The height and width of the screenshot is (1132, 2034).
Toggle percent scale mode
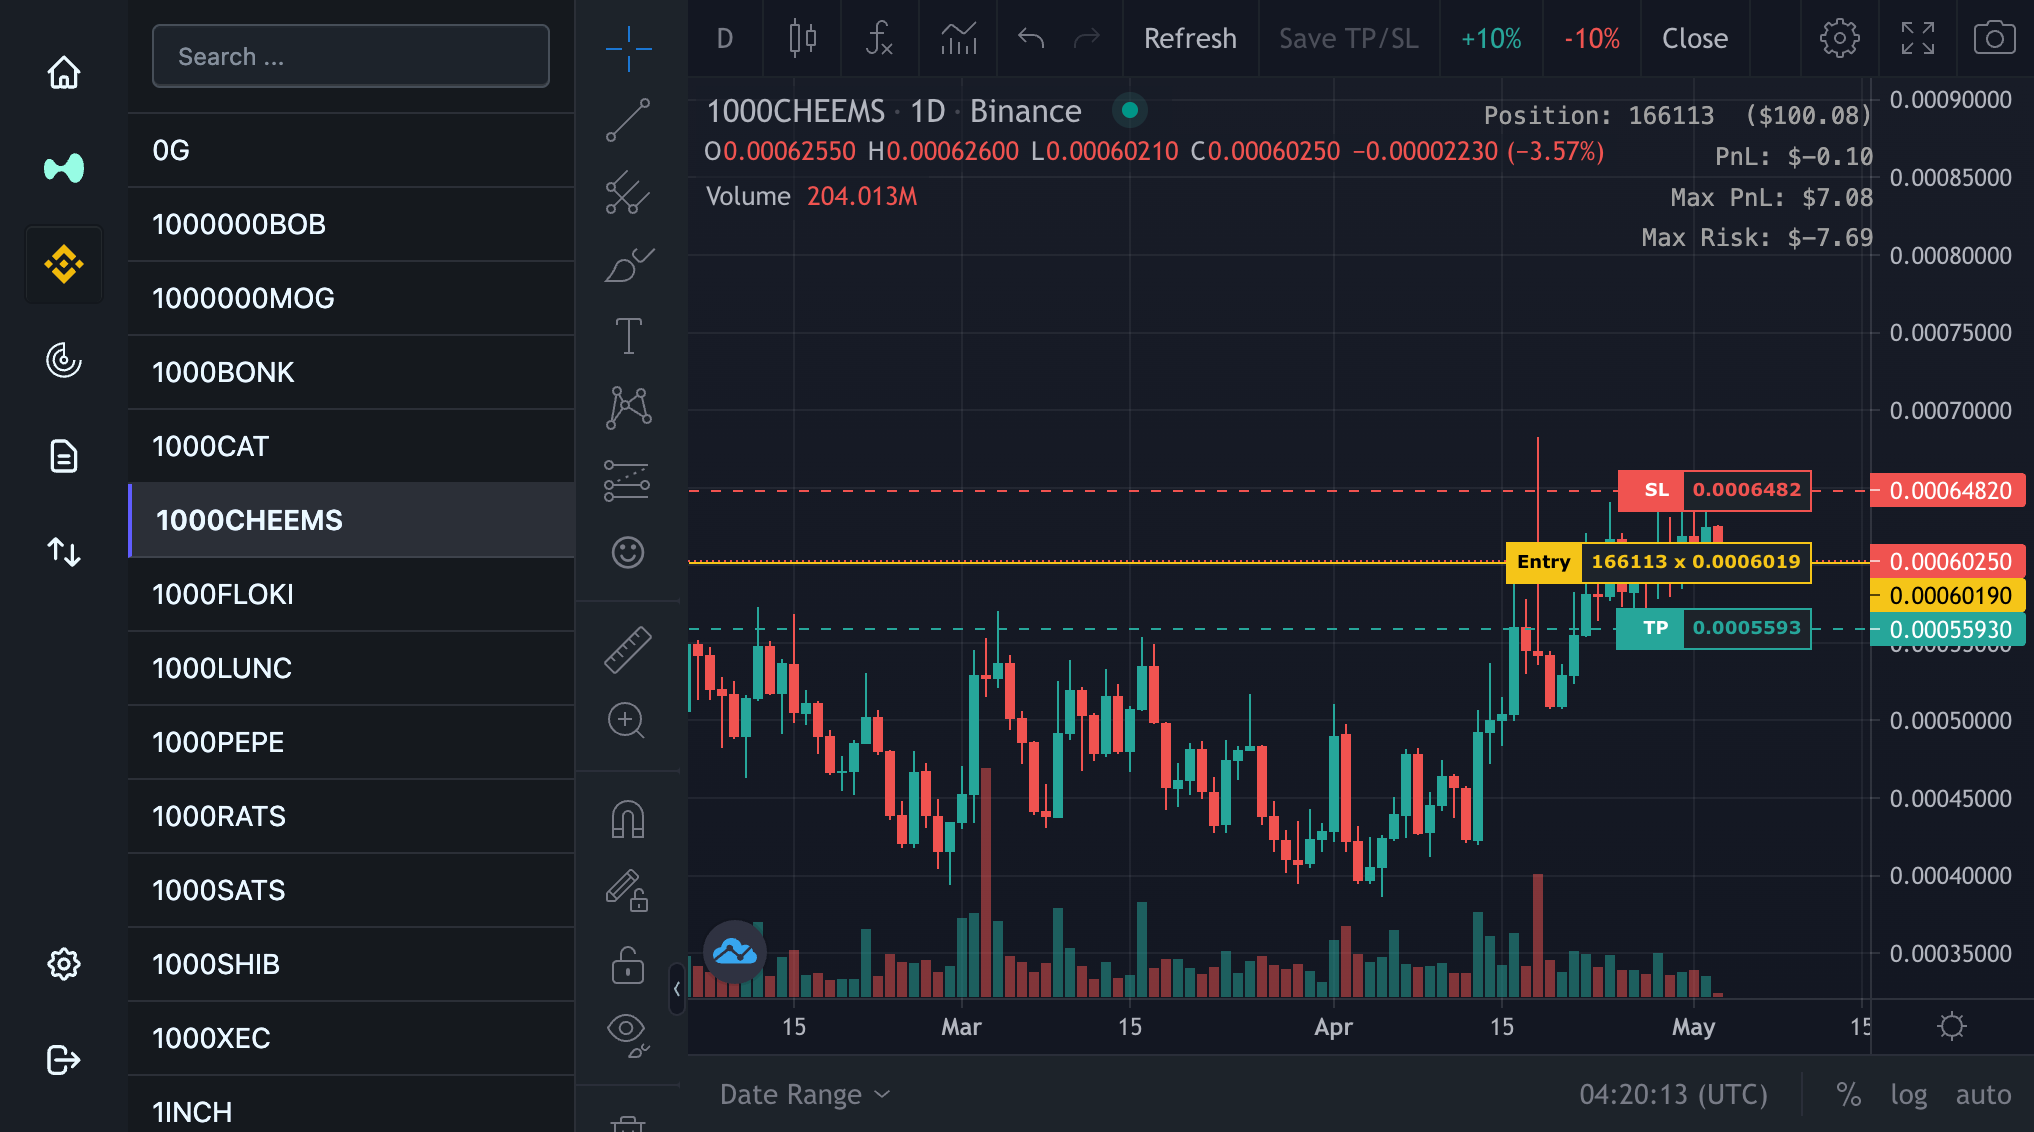[x=1848, y=1094]
